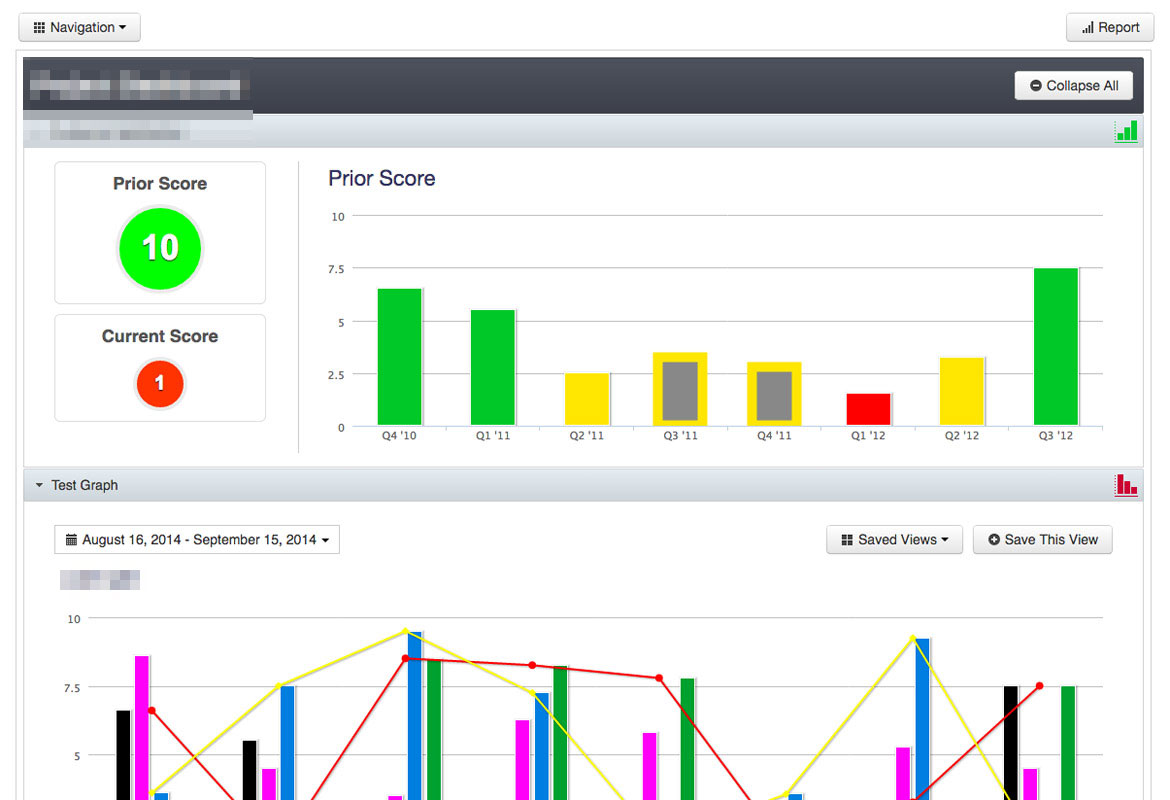This screenshot has width=1170, height=800.
Task: Click the minus icon on Collapse All
Action: point(1036,86)
